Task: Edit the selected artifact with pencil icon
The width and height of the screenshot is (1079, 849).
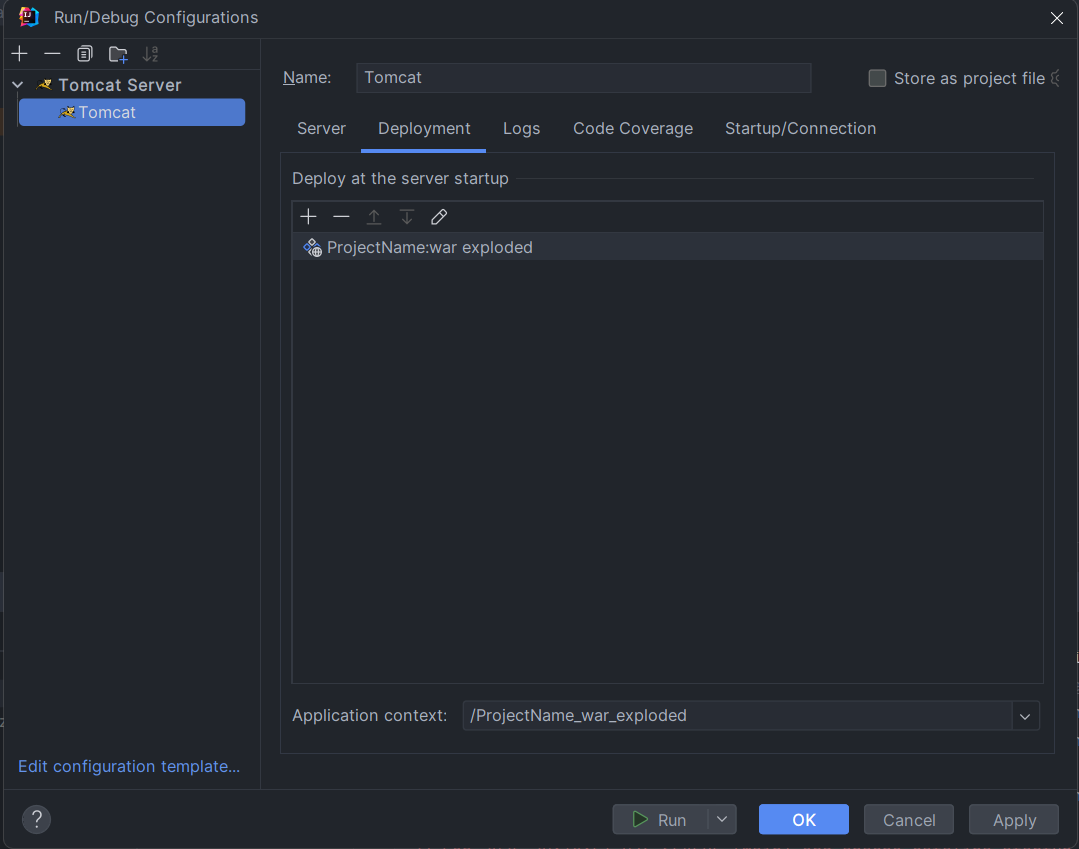Action: 438,217
